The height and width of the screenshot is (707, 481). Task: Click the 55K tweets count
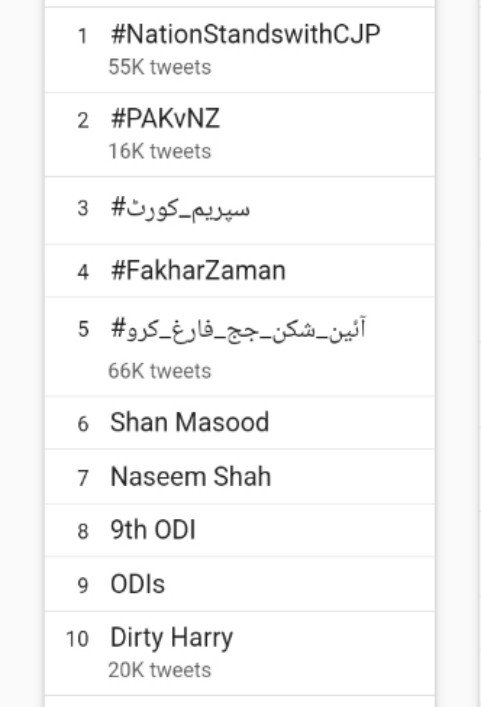[x=160, y=68]
